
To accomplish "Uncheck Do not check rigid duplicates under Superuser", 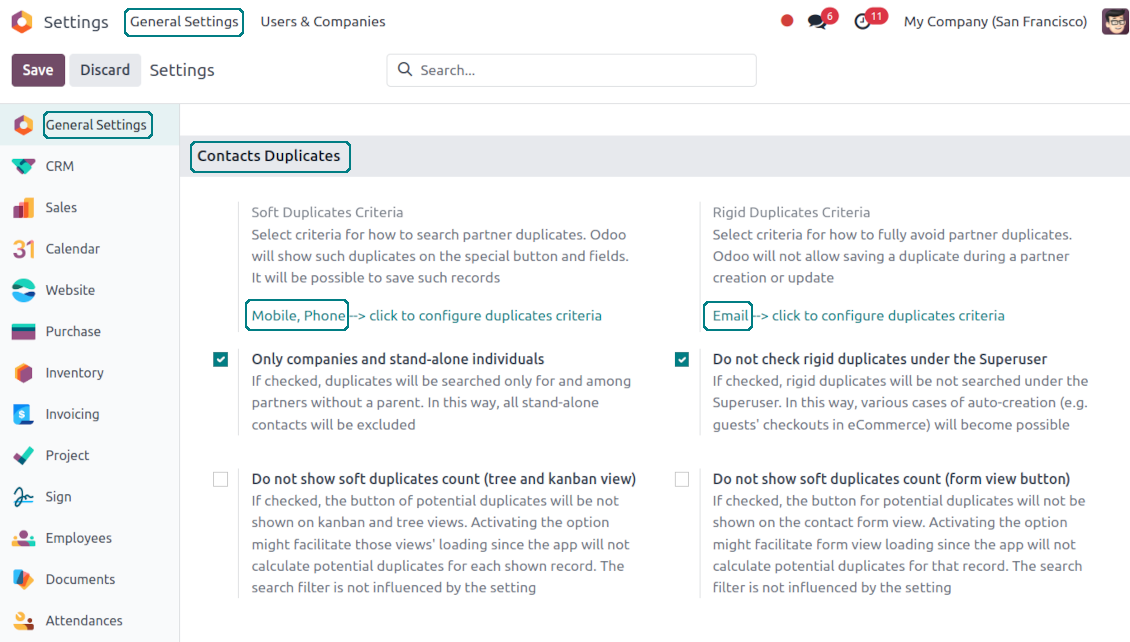I will [682, 359].
